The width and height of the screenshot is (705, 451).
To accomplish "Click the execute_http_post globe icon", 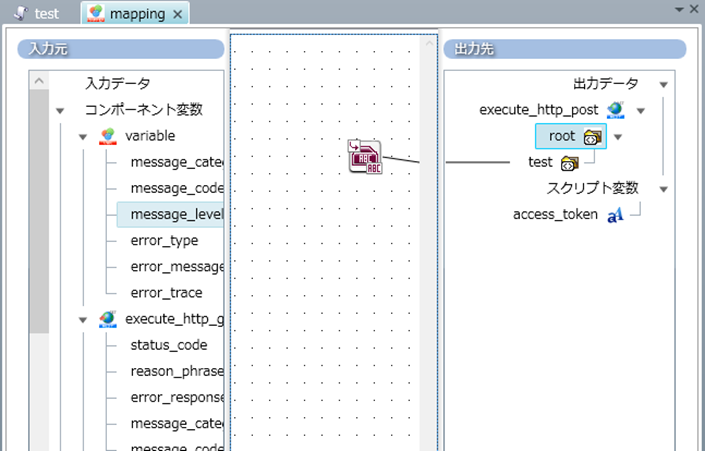I will click(x=616, y=110).
